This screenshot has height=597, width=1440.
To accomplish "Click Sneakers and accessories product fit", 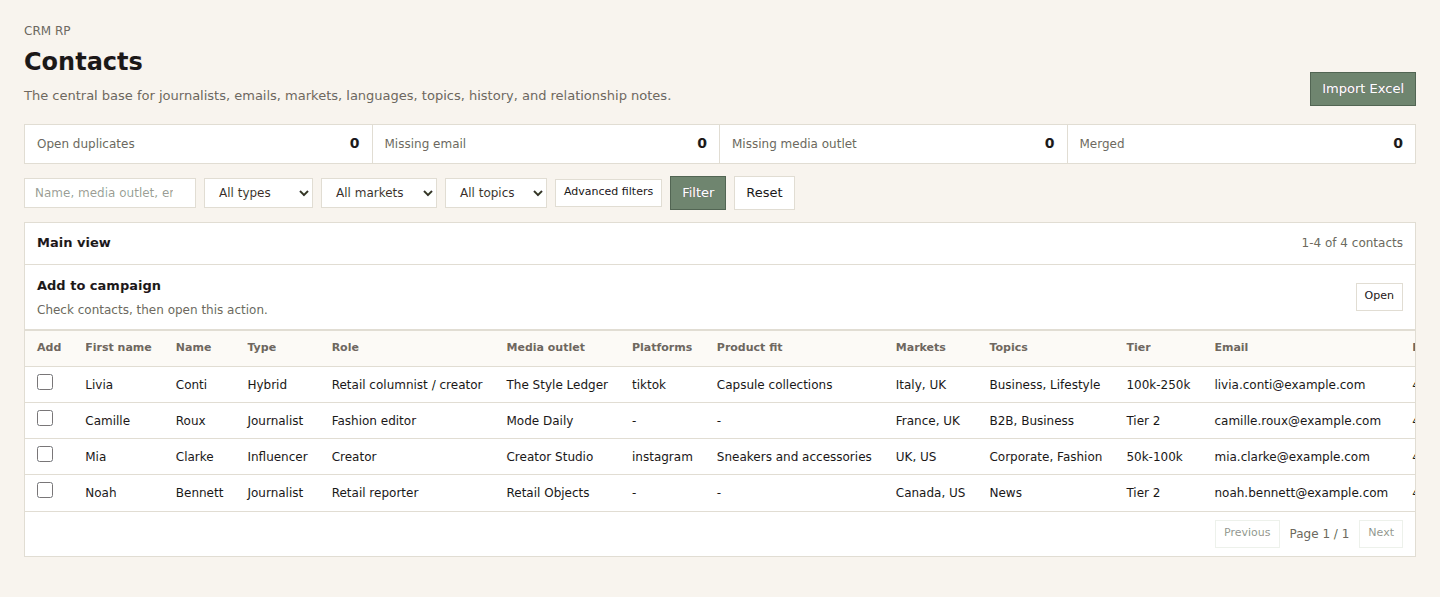I will coord(794,457).
